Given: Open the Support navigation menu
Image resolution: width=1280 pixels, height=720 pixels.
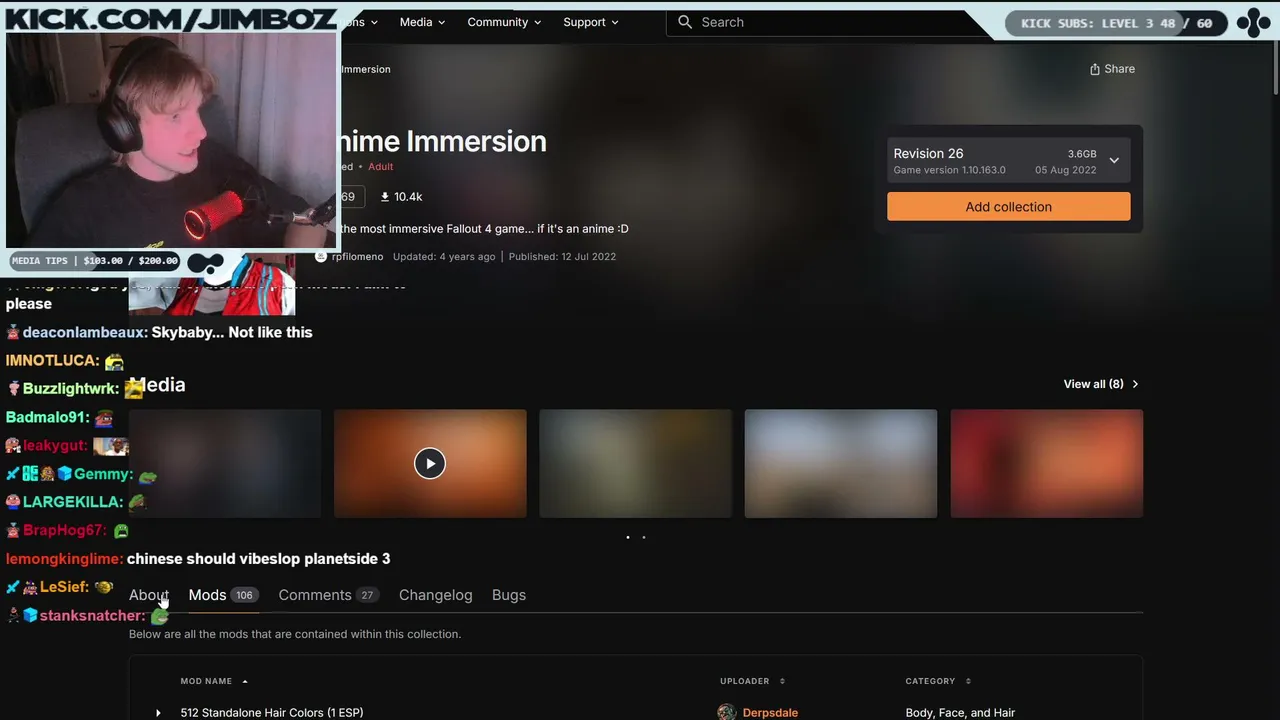Looking at the screenshot, I should 591,22.
